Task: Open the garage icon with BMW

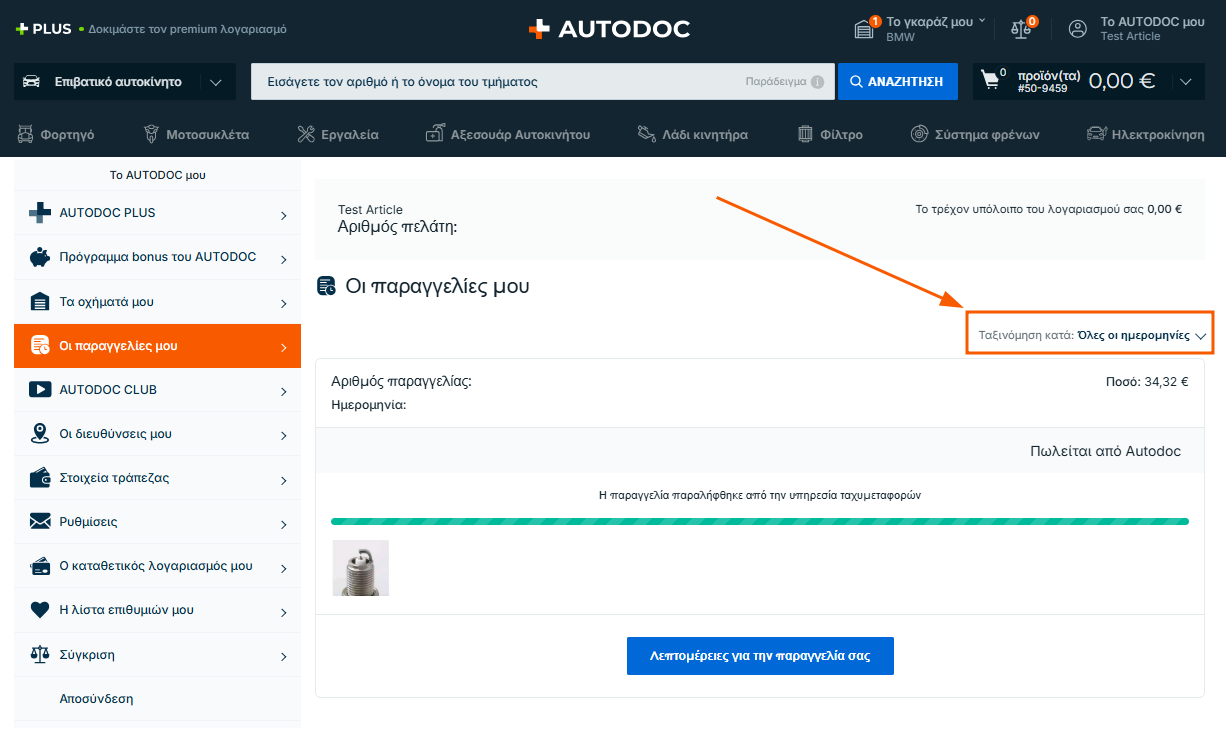Action: click(x=865, y=29)
